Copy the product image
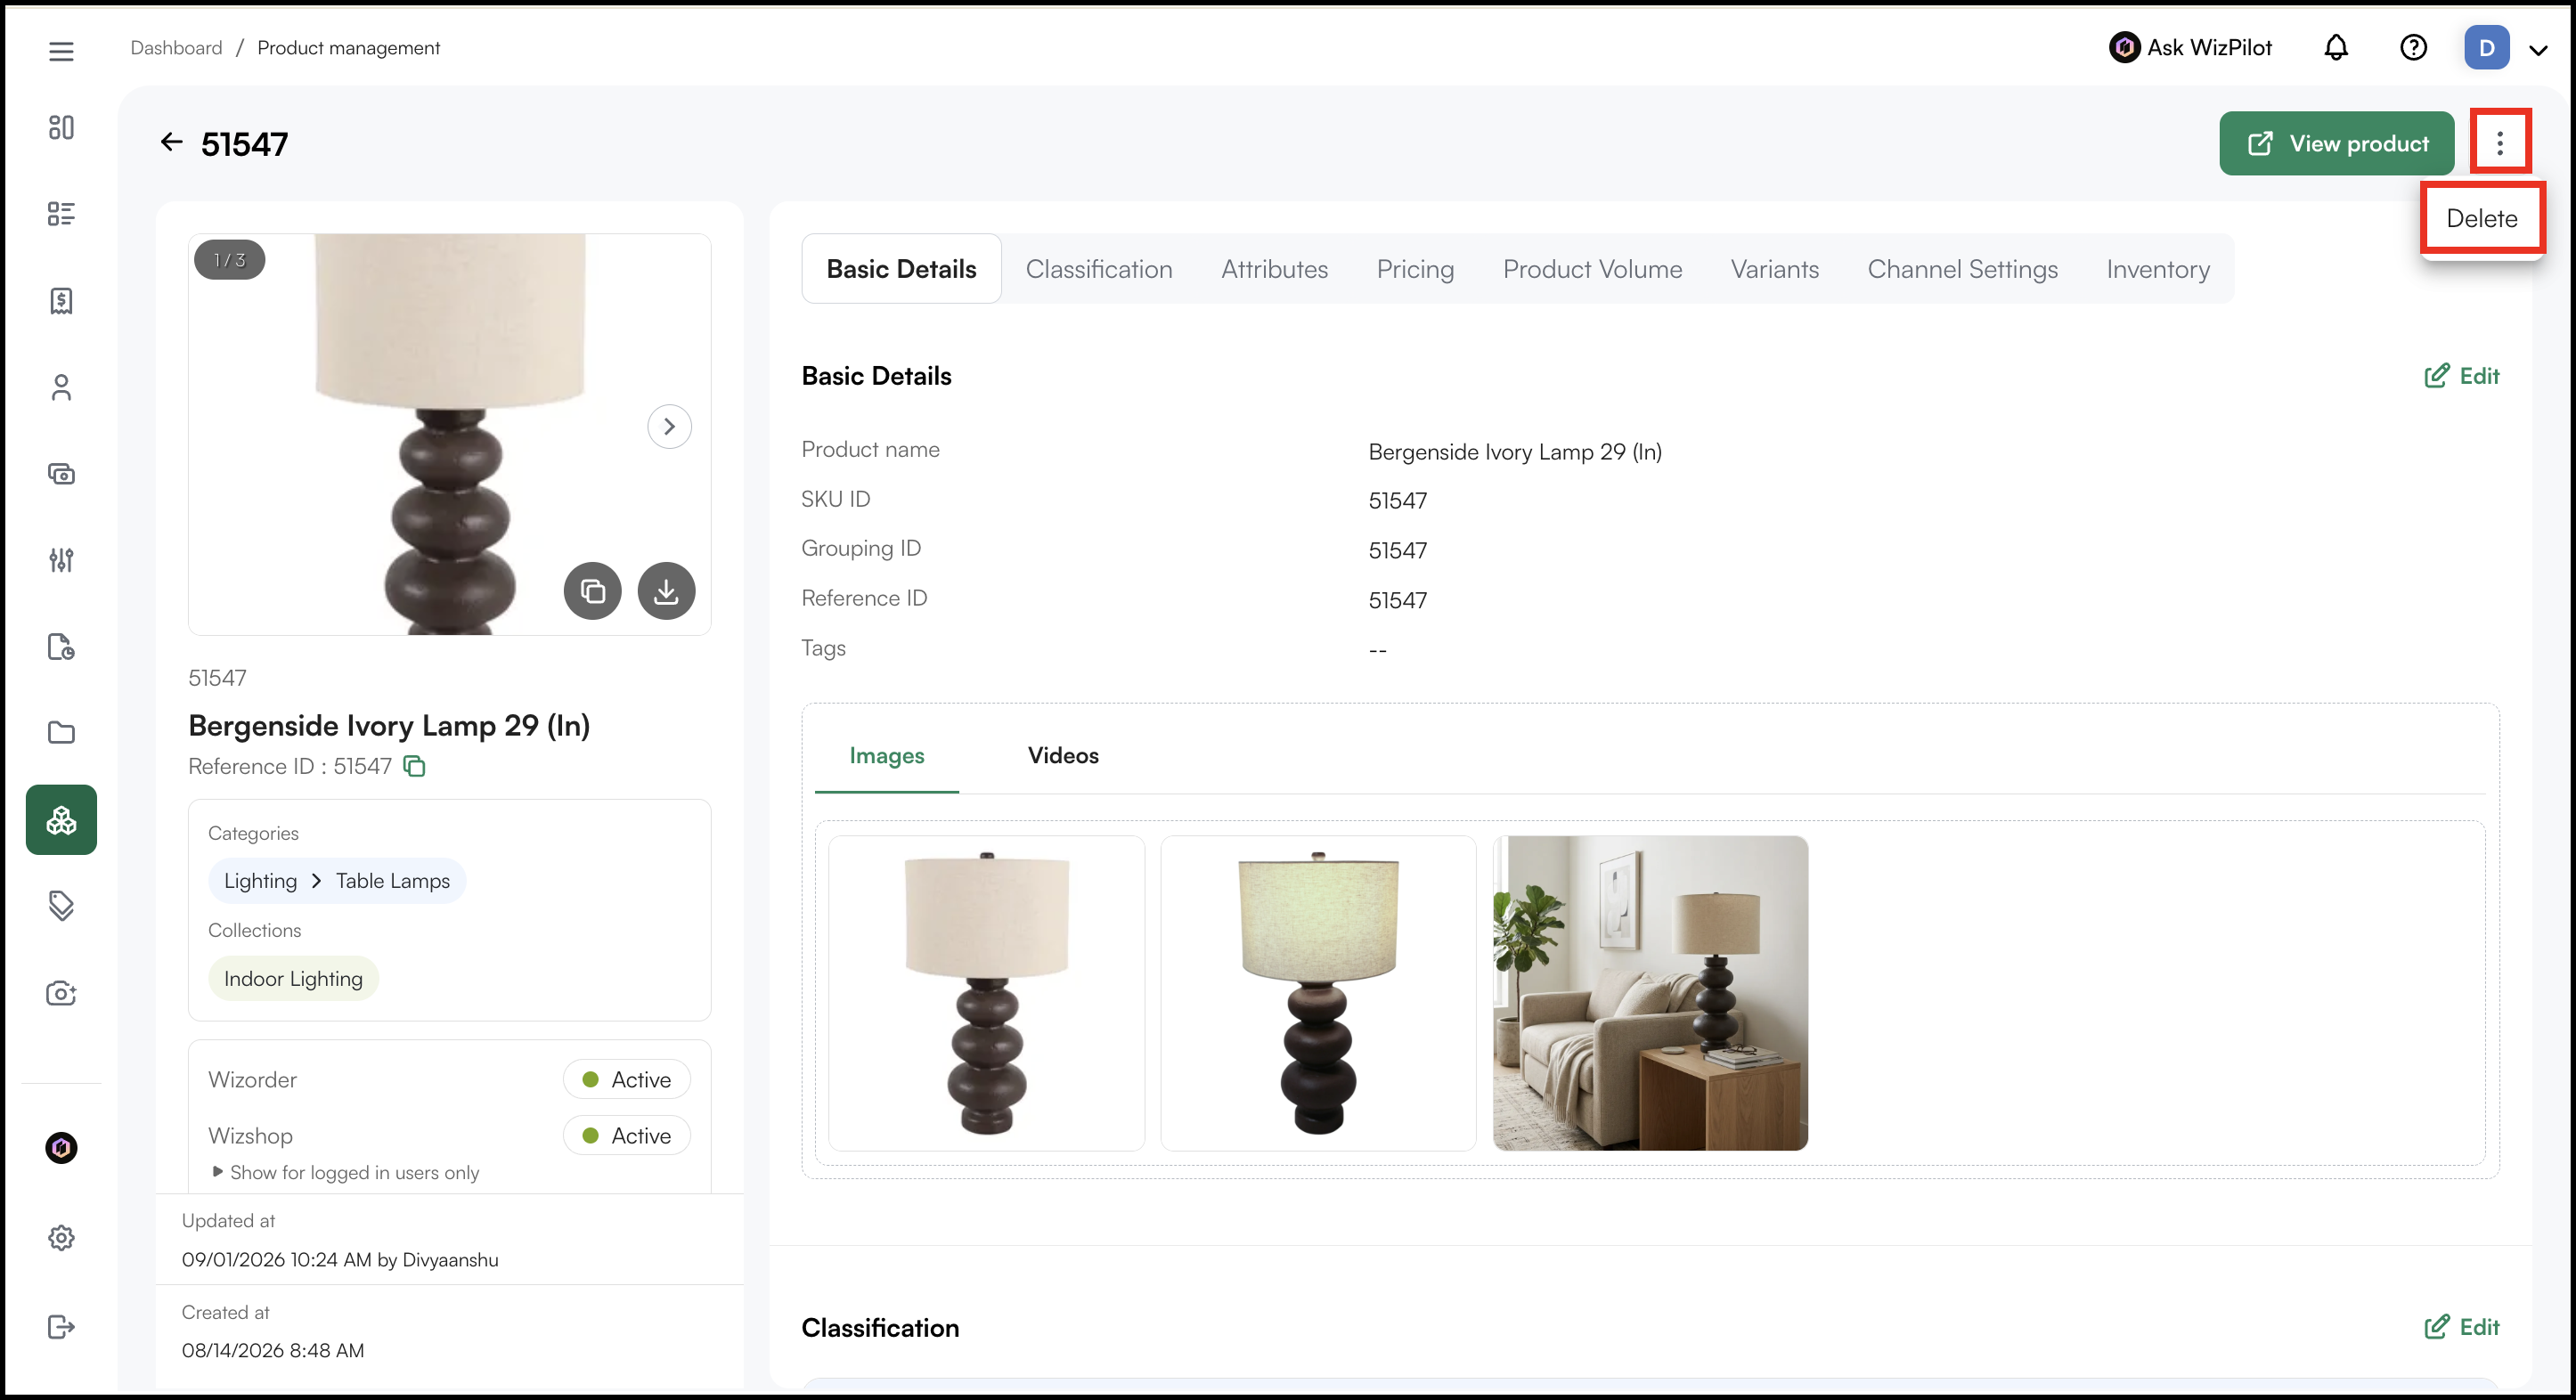Image resolution: width=2576 pixels, height=1400 pixels. [x=592, y=591]
